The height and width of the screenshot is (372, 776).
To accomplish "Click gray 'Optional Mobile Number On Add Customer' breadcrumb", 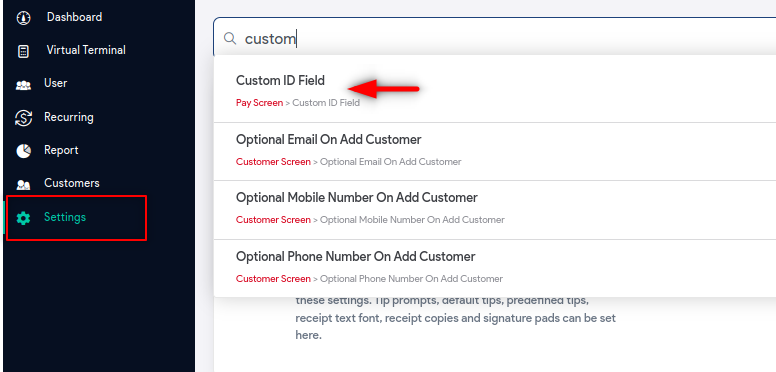I will (412, 220).
